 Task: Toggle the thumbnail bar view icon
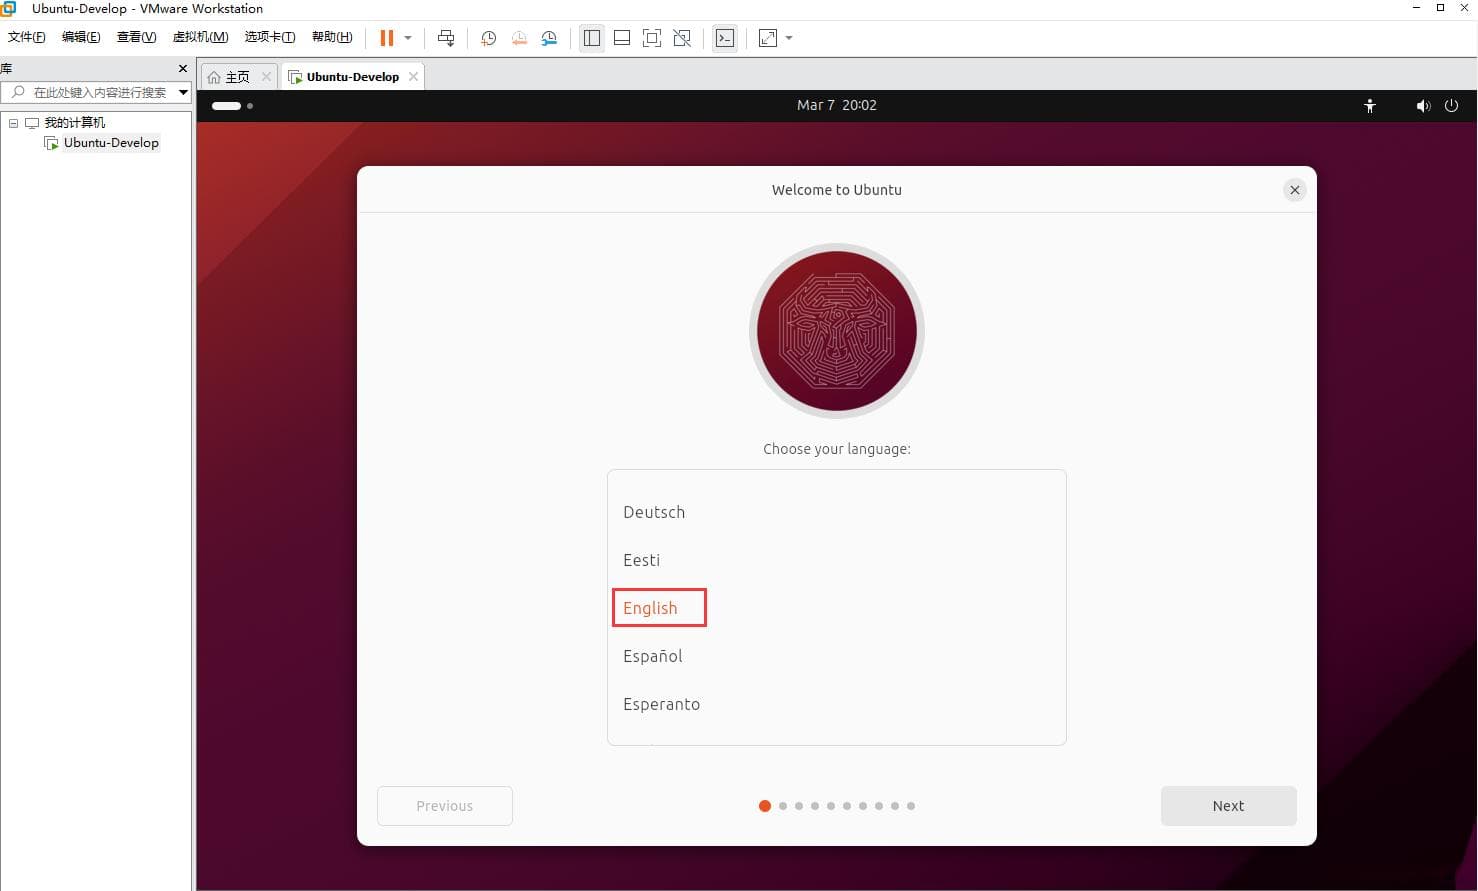click(x=622, y=38)
